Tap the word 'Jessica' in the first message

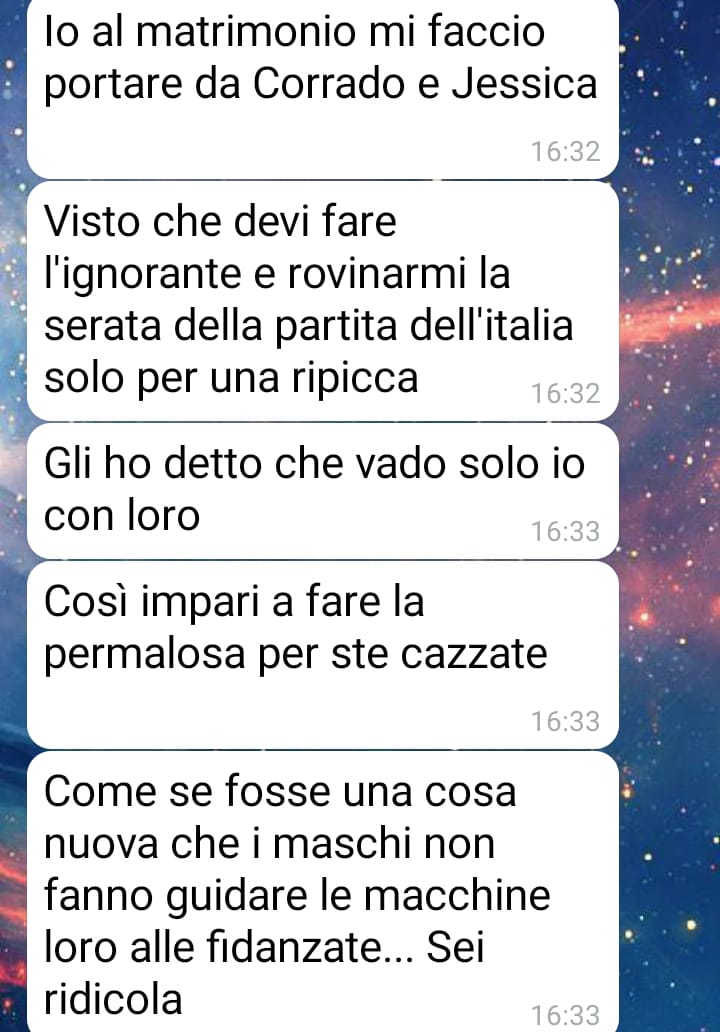pyautogui.click(x=525, y=84)
